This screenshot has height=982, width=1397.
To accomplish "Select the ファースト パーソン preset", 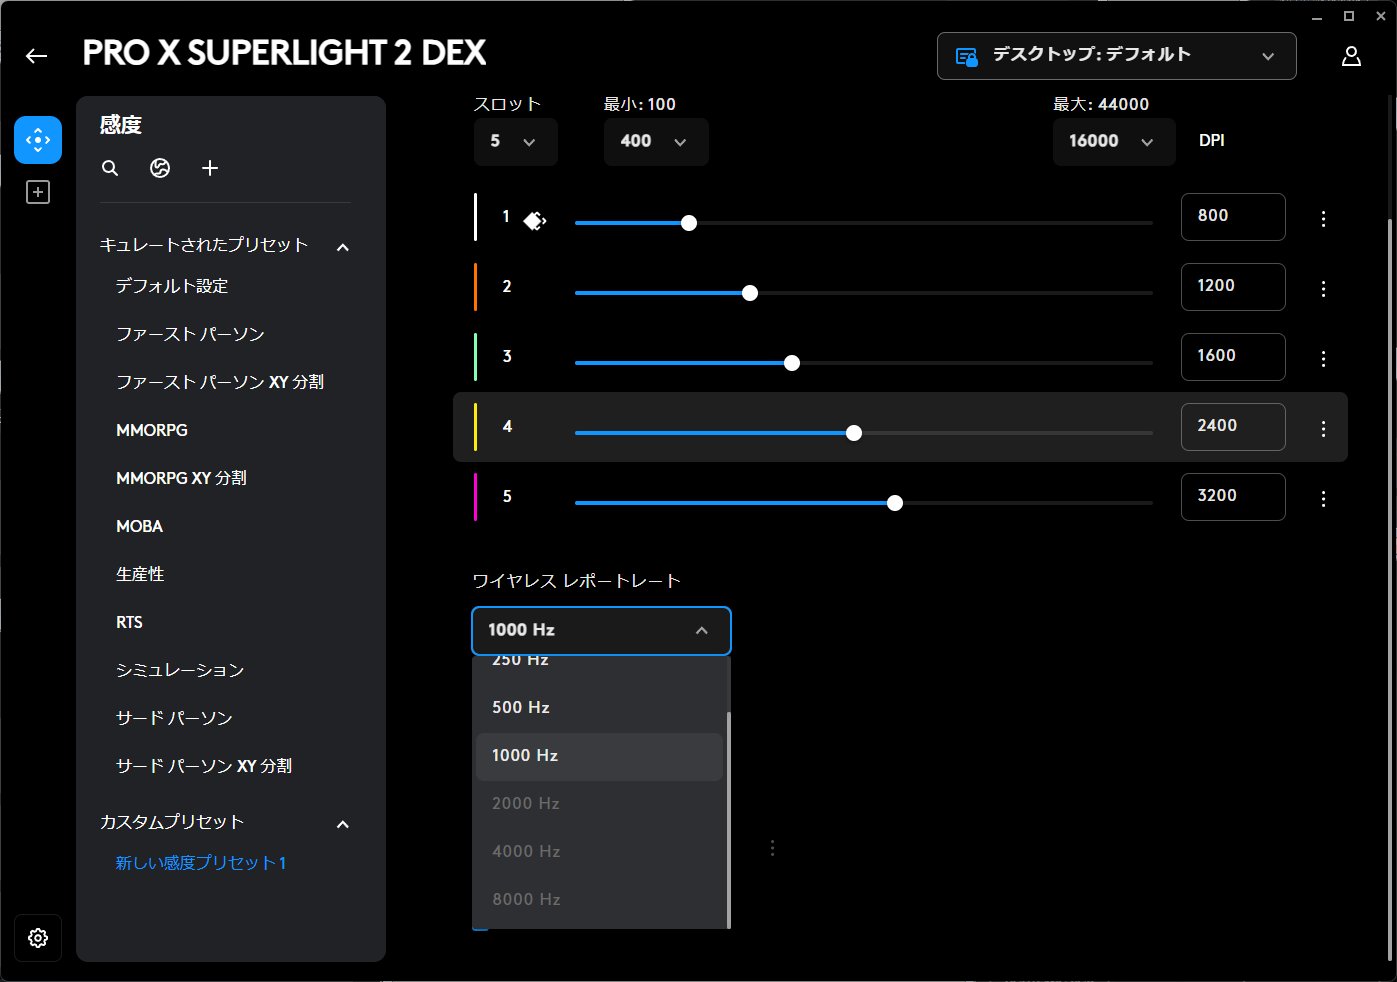I will (x=190, y=334).
